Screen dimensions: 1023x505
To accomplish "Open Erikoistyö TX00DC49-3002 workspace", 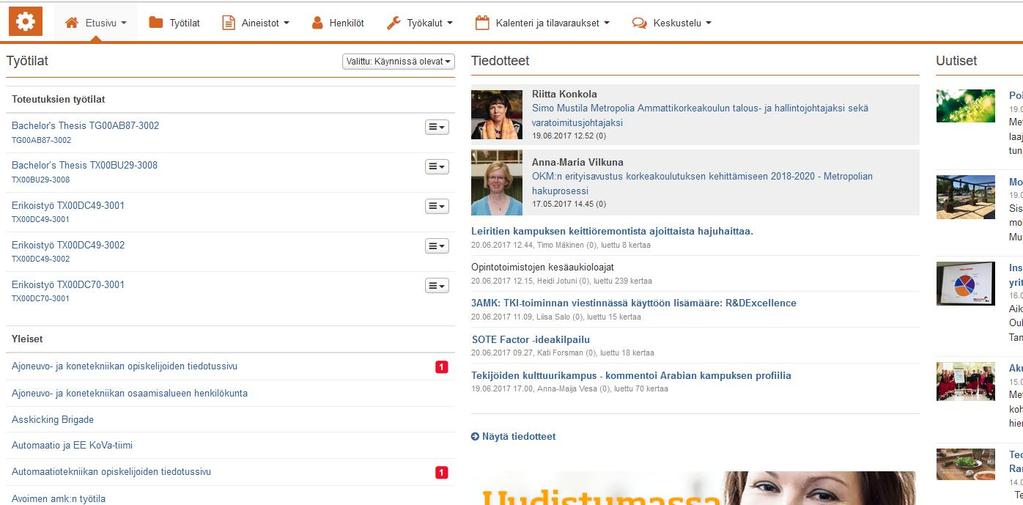I will pyautogui.click(x=68, y=245).
